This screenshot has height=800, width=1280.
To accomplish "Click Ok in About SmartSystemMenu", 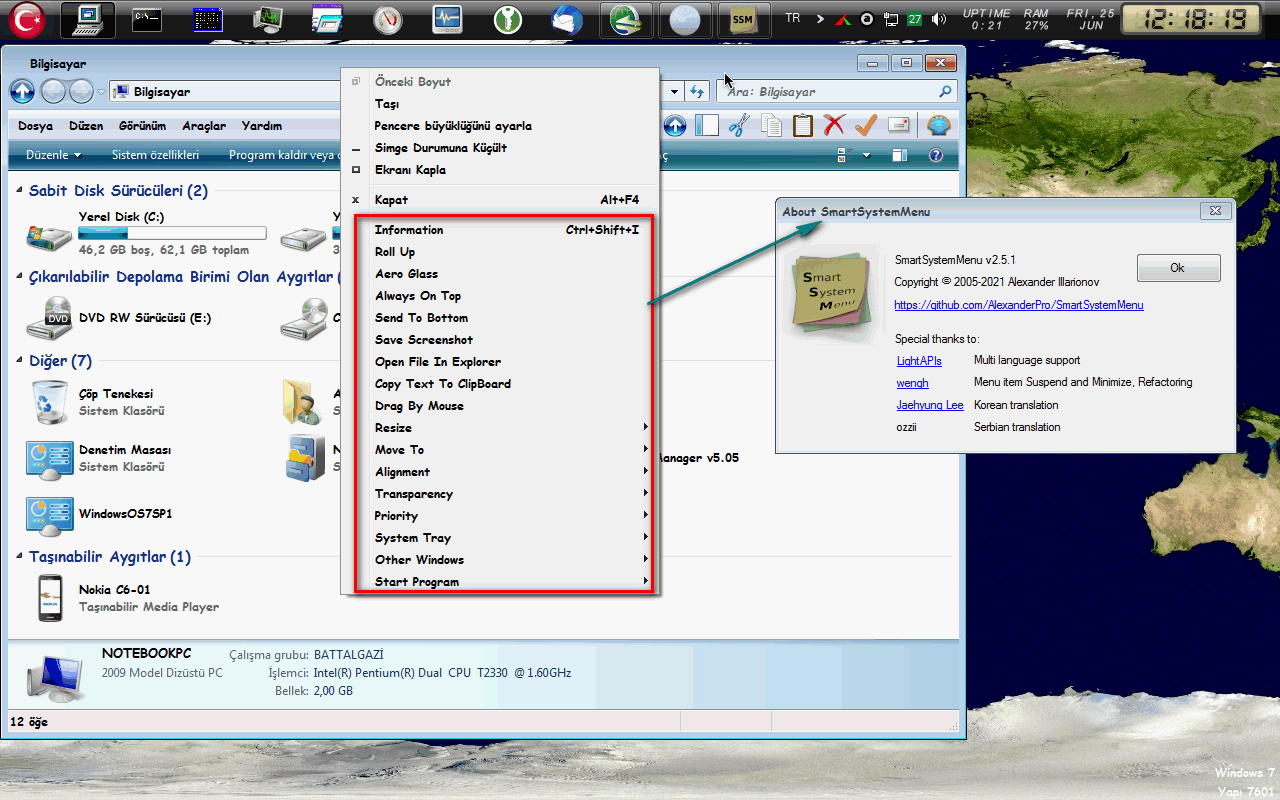I will point(1178,268).
